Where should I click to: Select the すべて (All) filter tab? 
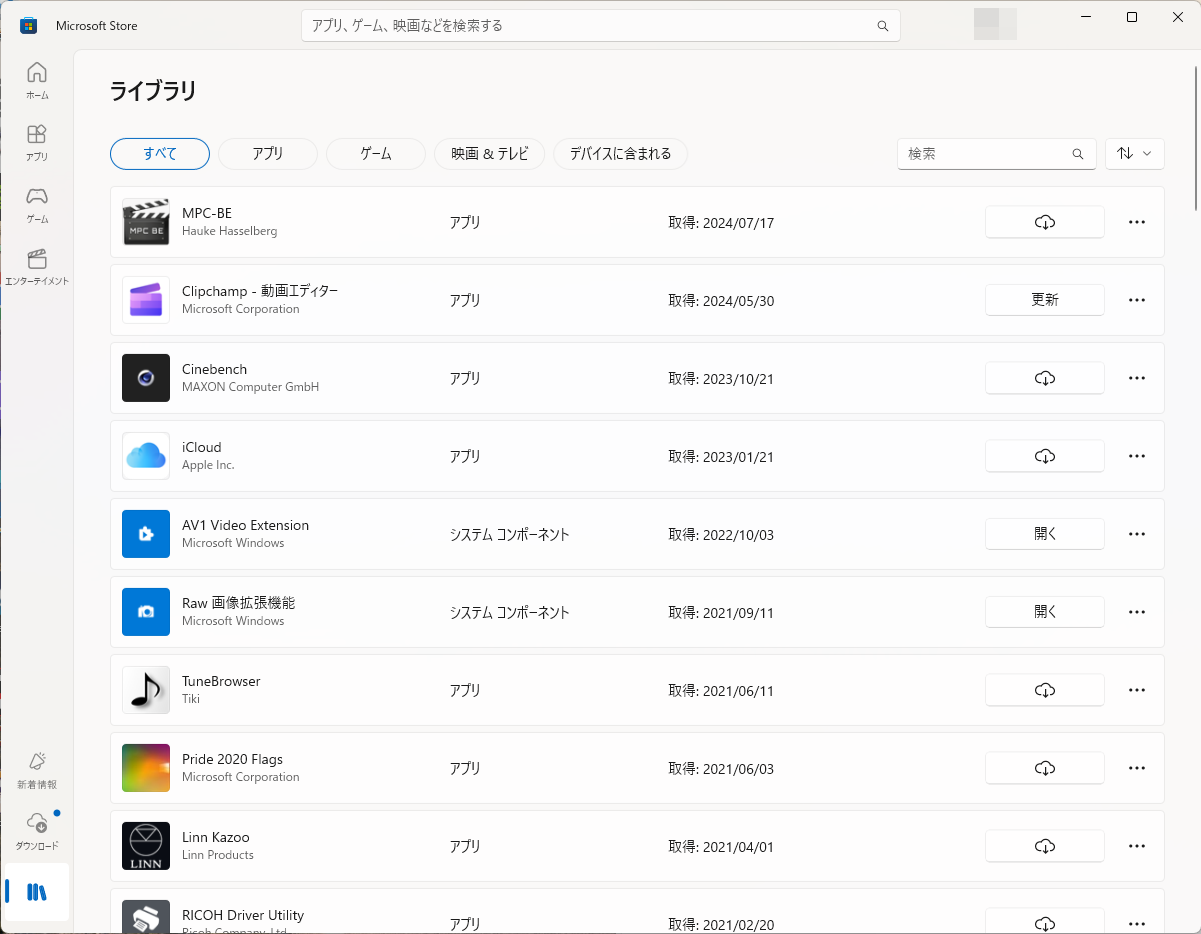pos(160,154)
